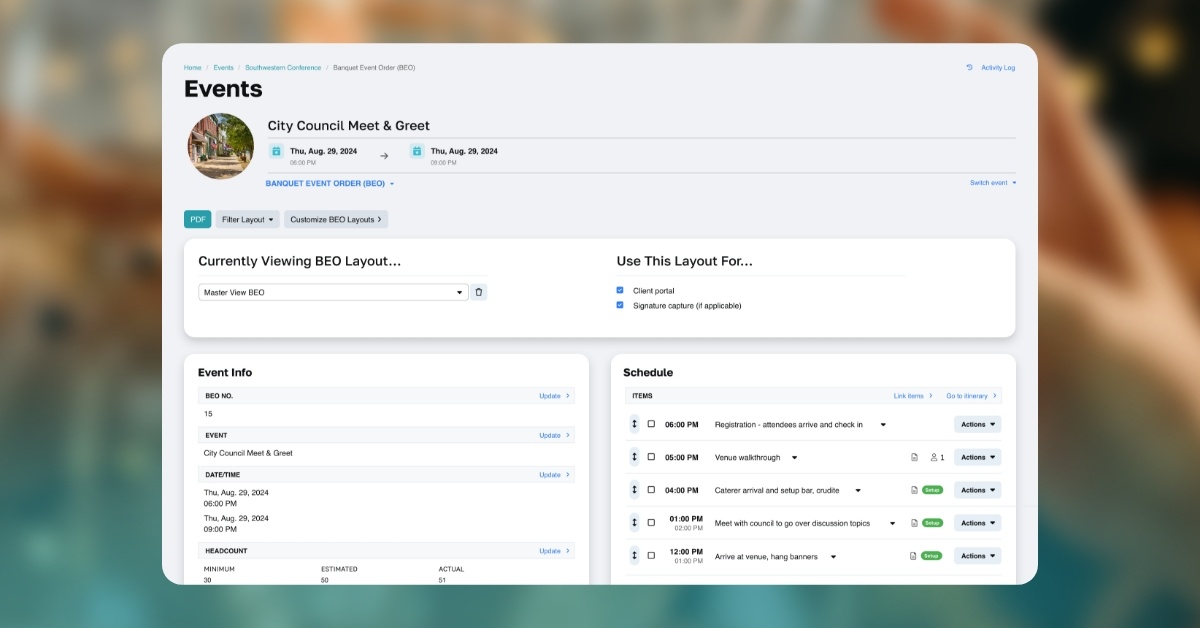This screenshot has height=628, width=1200.
Task: Open notes document icon on Venue walkthrough
Action: [x=914, y=457]
